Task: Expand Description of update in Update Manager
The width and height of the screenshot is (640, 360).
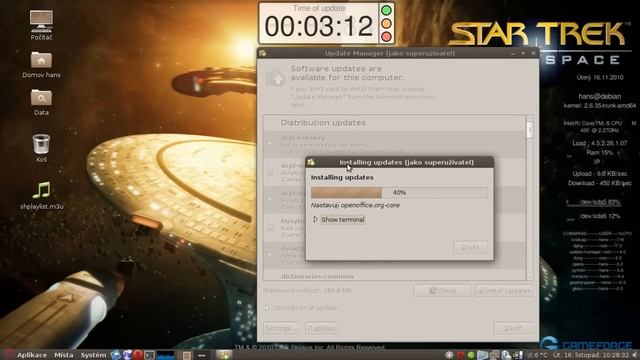Action: (x=301, y=308)
